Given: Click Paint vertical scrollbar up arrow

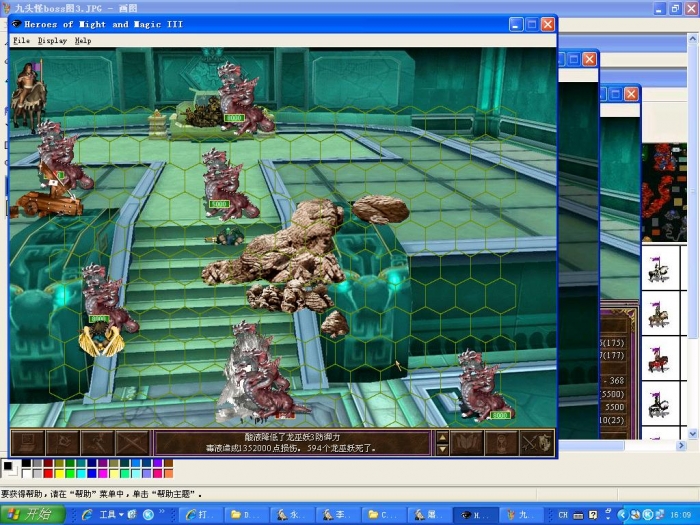Looking at the screenshot, I should coord(692,39).
